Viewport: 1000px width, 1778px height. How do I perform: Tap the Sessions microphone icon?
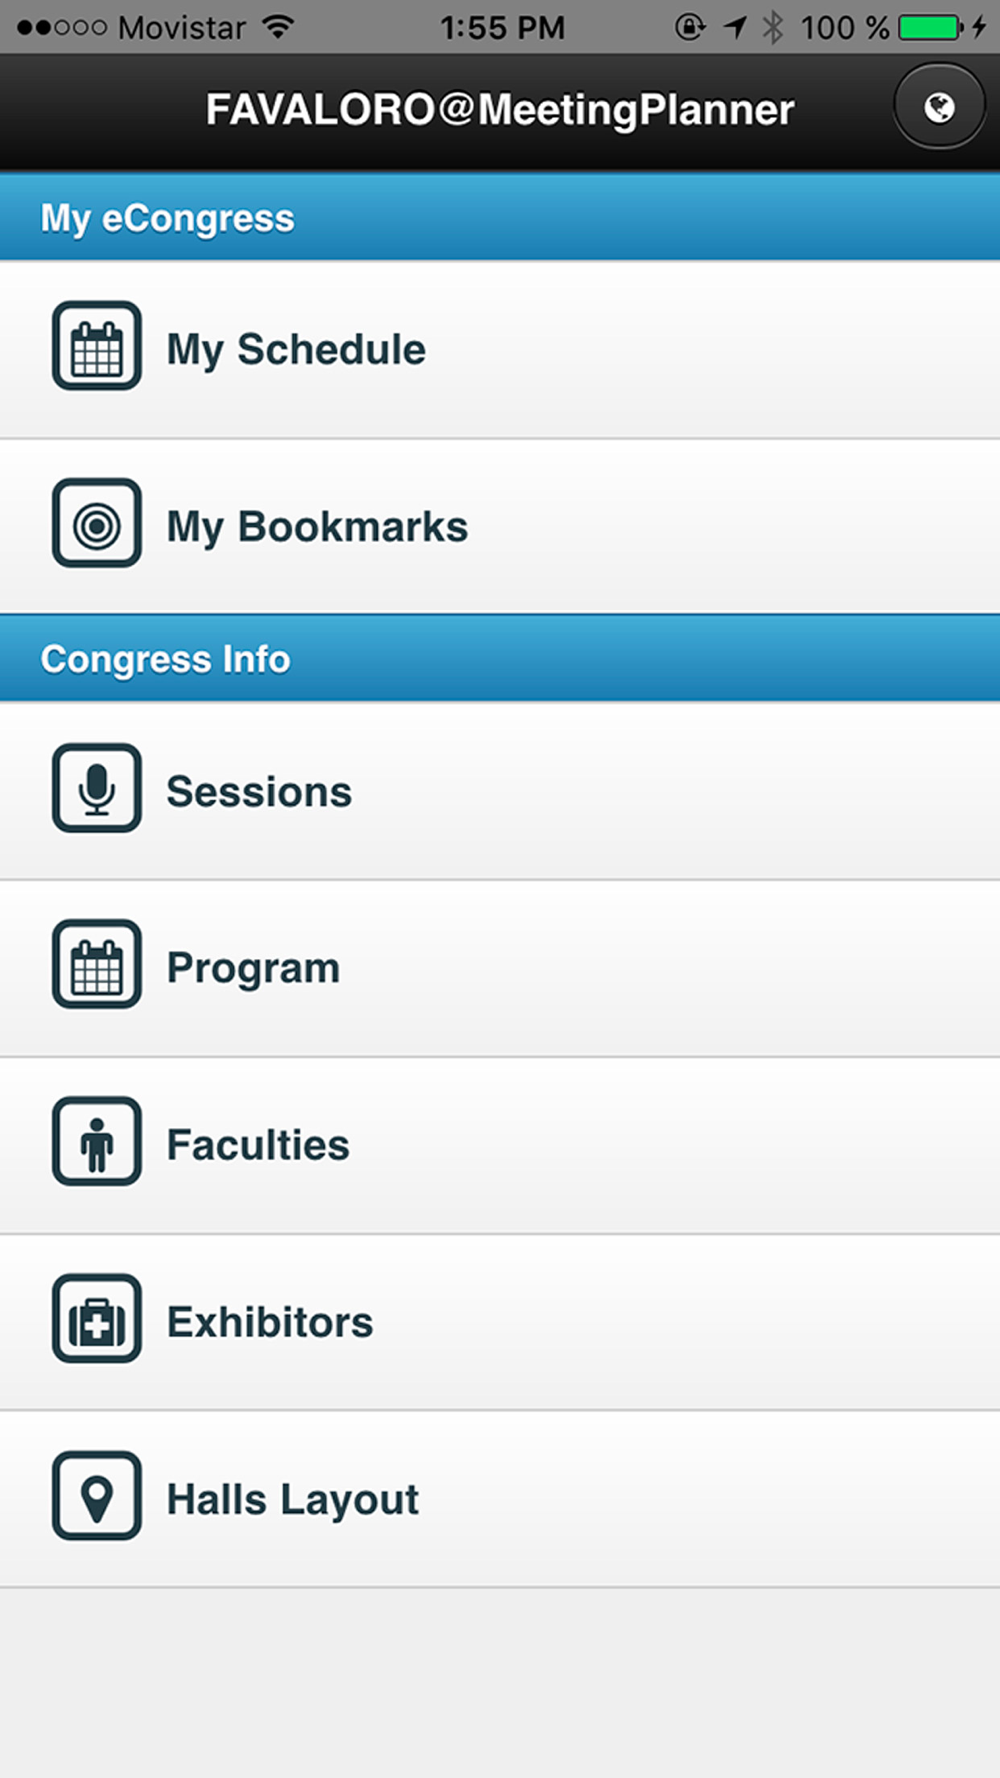click(x=97, y=788)
